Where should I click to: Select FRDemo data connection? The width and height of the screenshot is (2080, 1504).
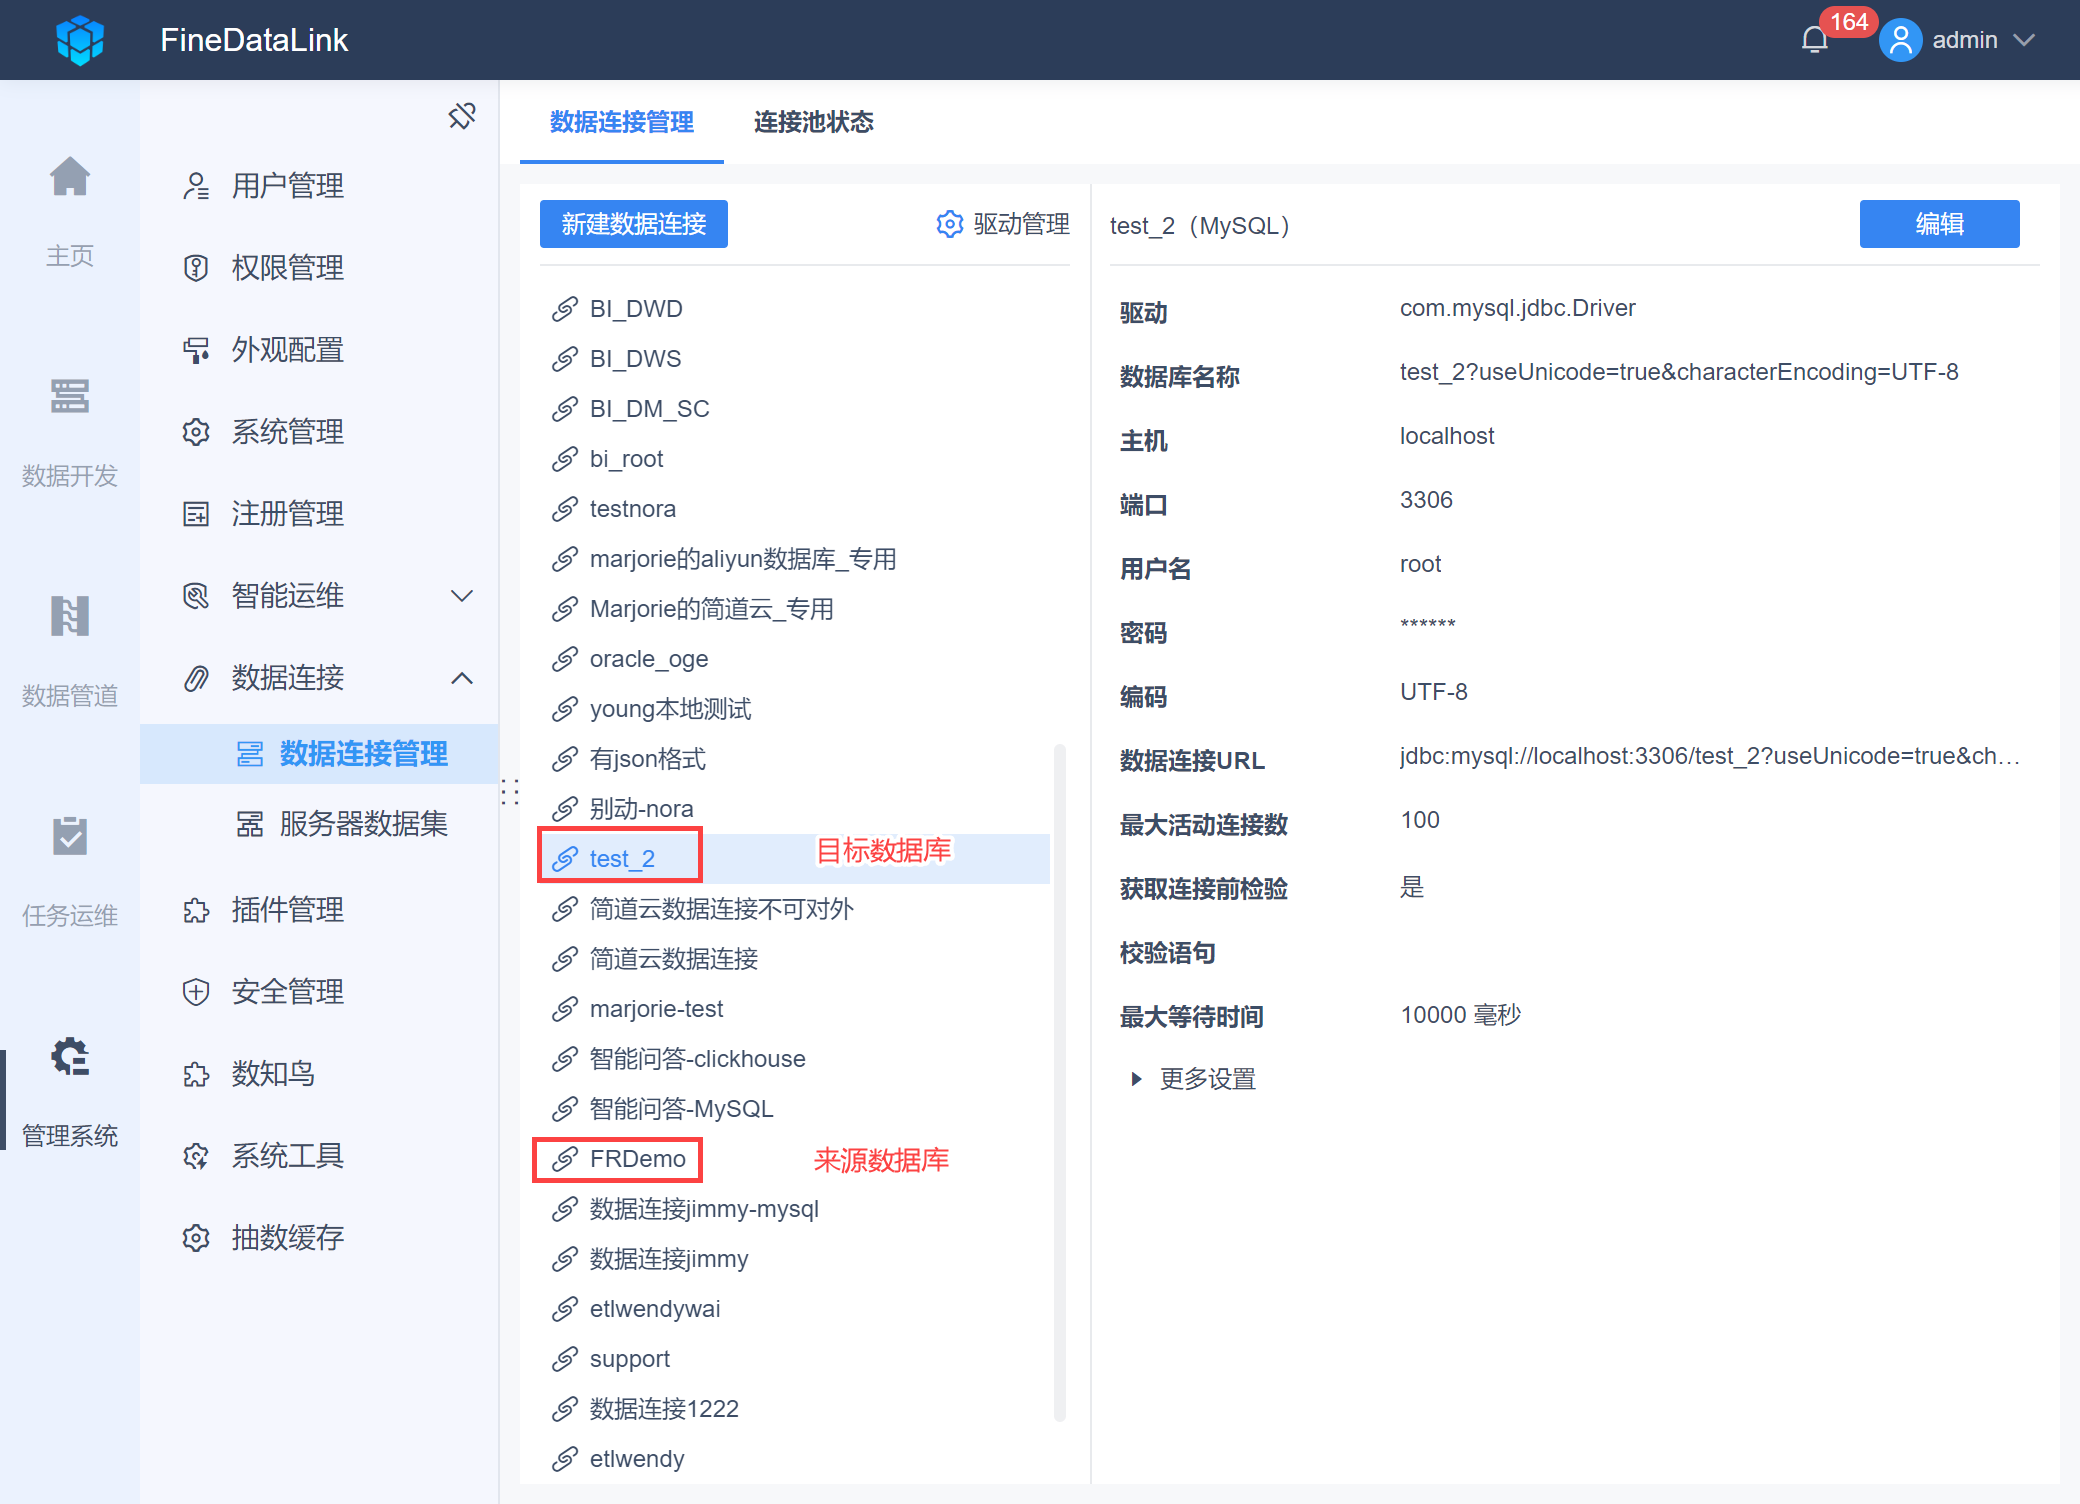pyautogui.click(x=637, y=1159)
